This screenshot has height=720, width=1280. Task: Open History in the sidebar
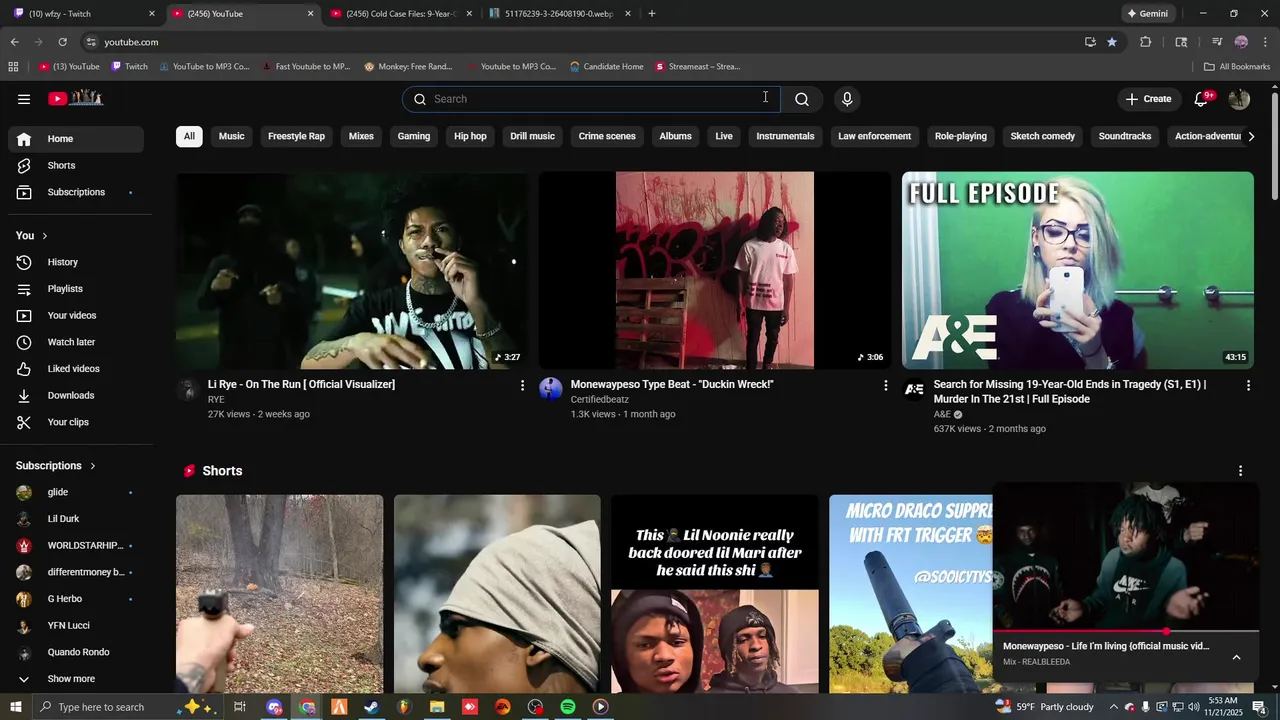tap(76, 262)
